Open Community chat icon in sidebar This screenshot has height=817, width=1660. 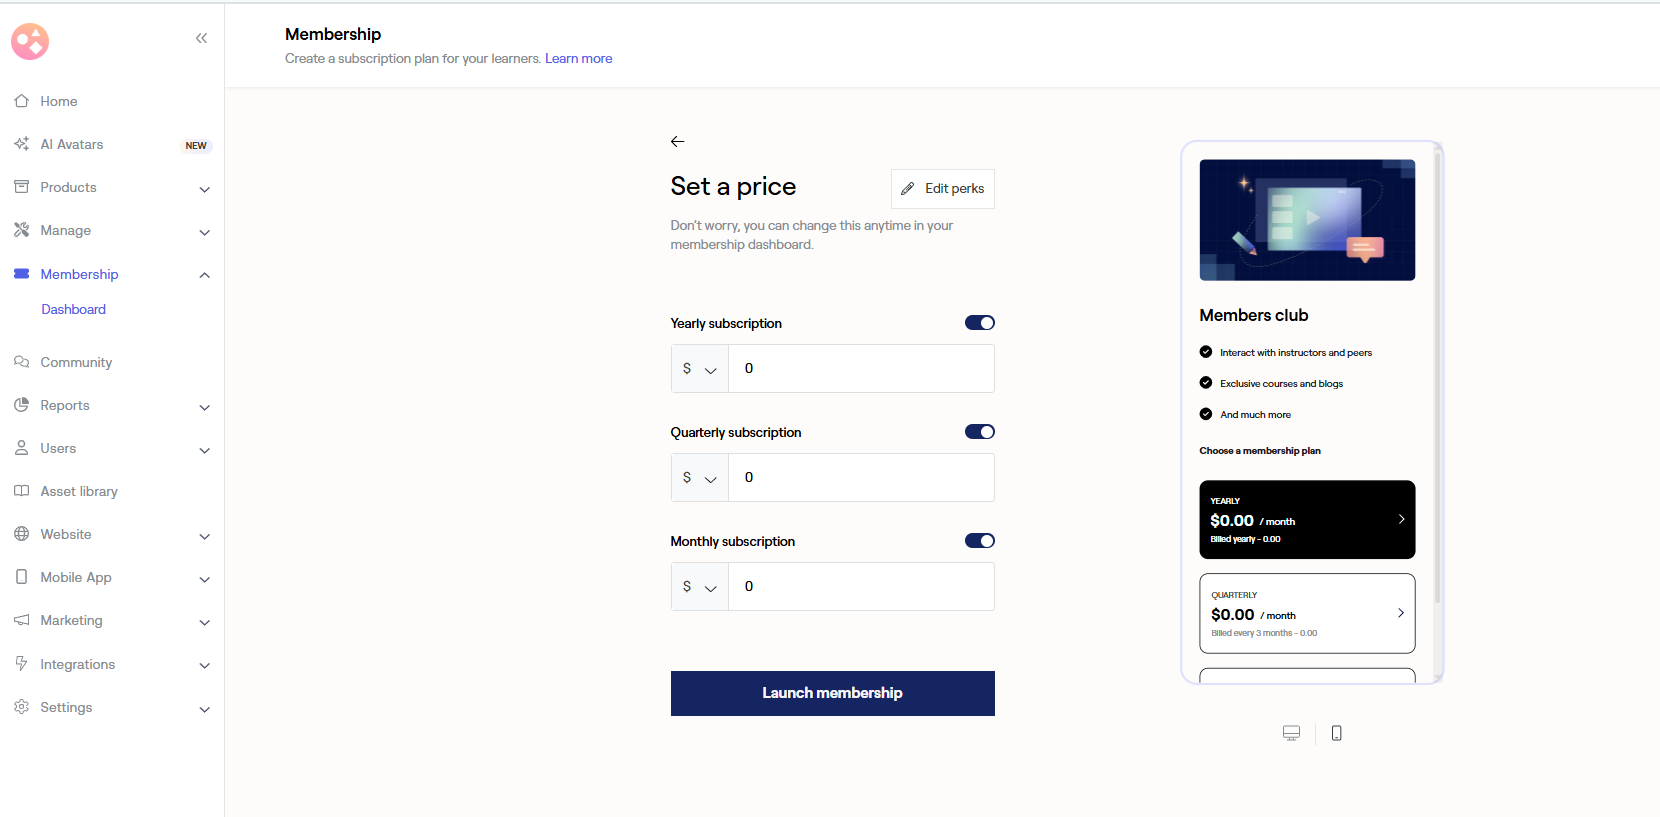pos(21,362)
